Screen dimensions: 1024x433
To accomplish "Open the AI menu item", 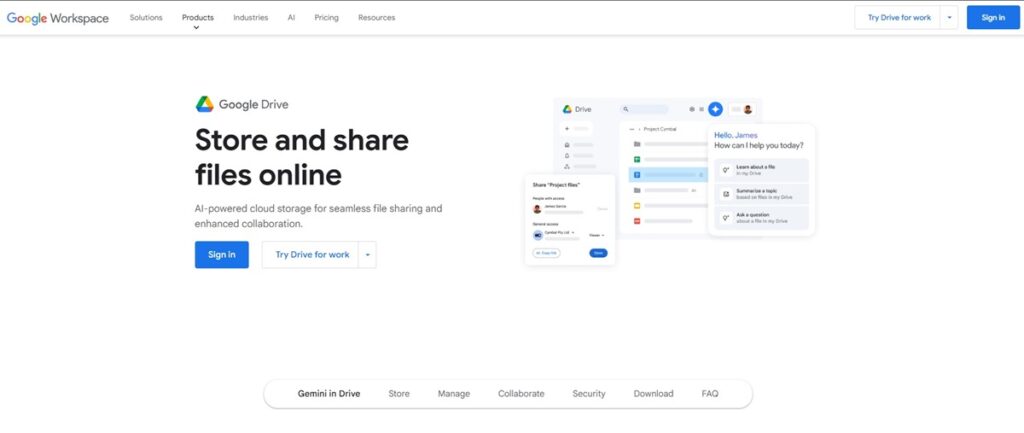I will [x=291, y=18].
